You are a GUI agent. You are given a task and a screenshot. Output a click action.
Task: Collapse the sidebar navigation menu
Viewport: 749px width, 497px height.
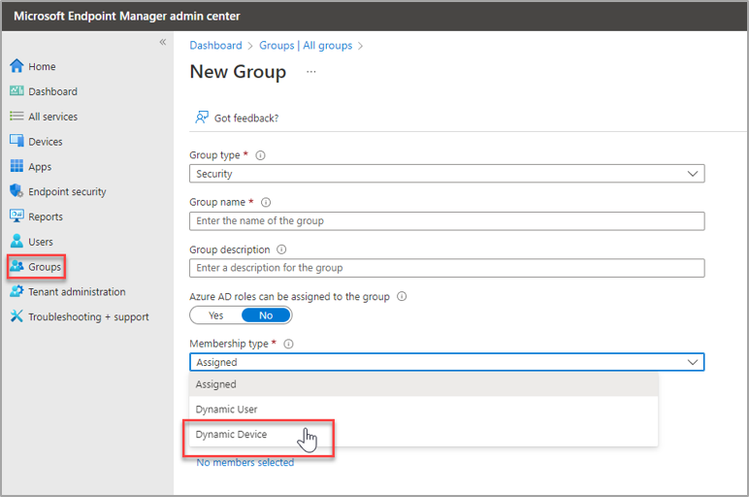[x=163, y=42]
